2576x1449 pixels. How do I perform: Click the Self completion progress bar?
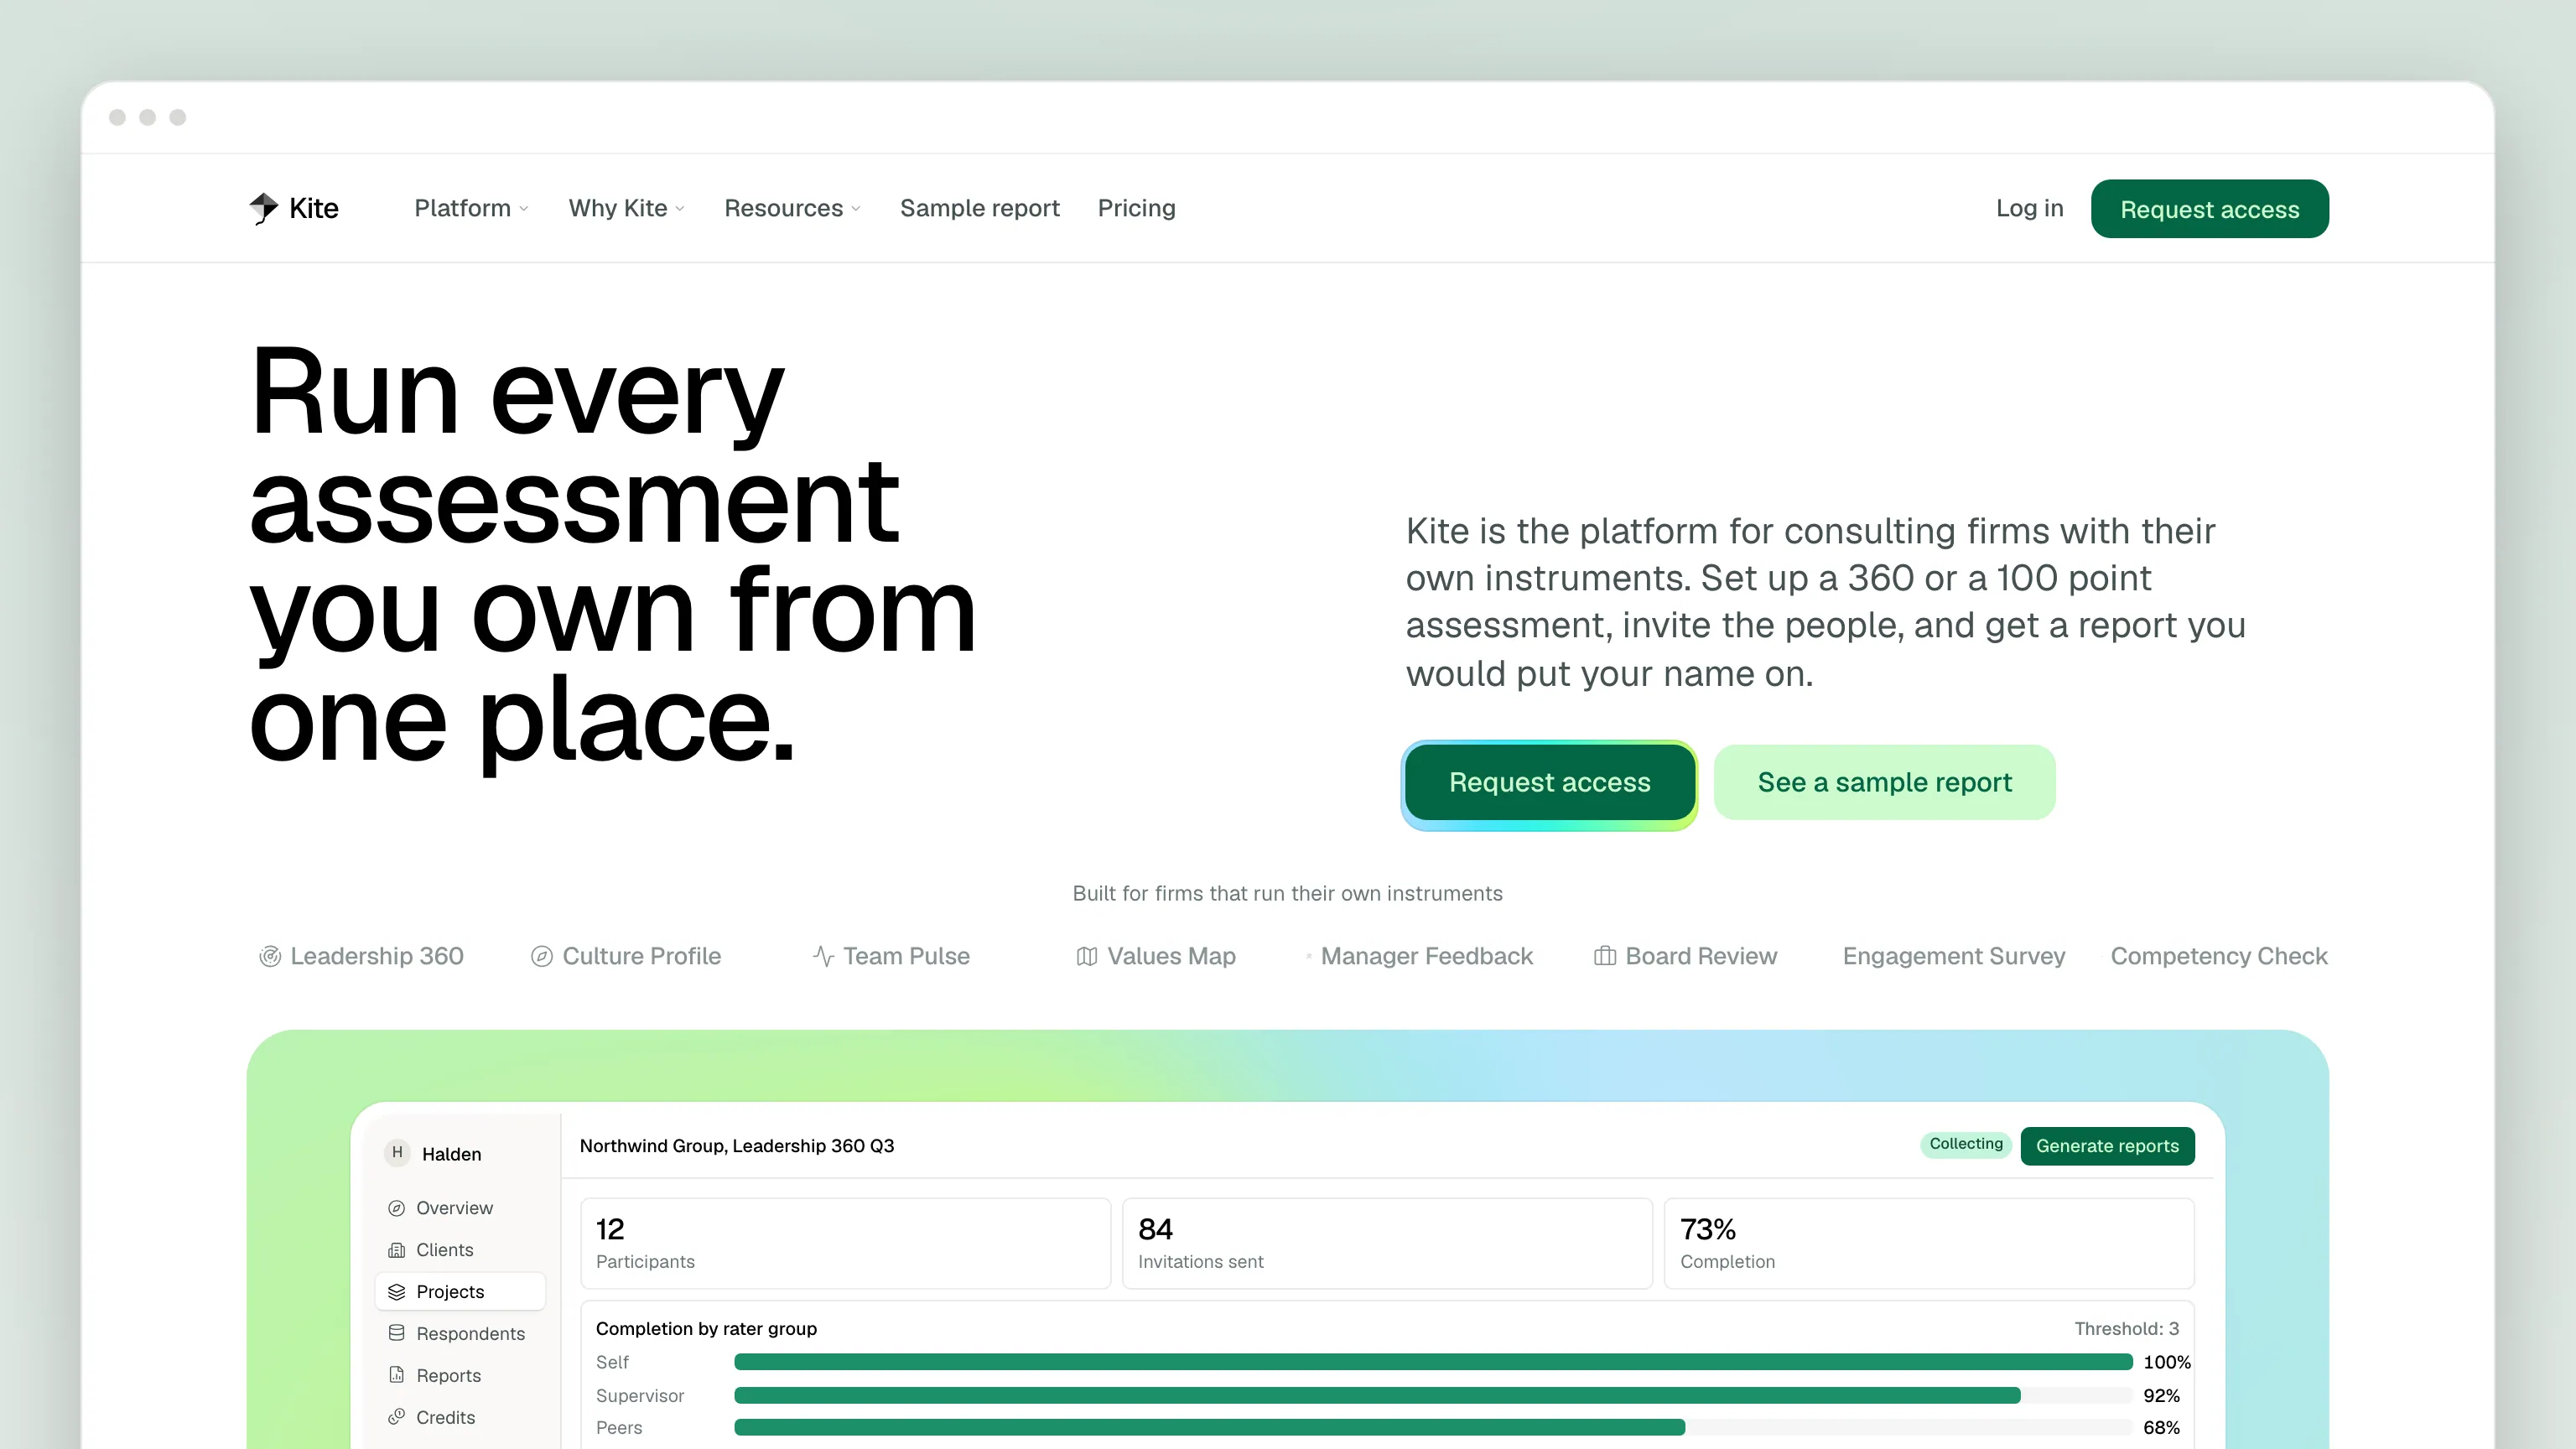pos(1433,1362)
